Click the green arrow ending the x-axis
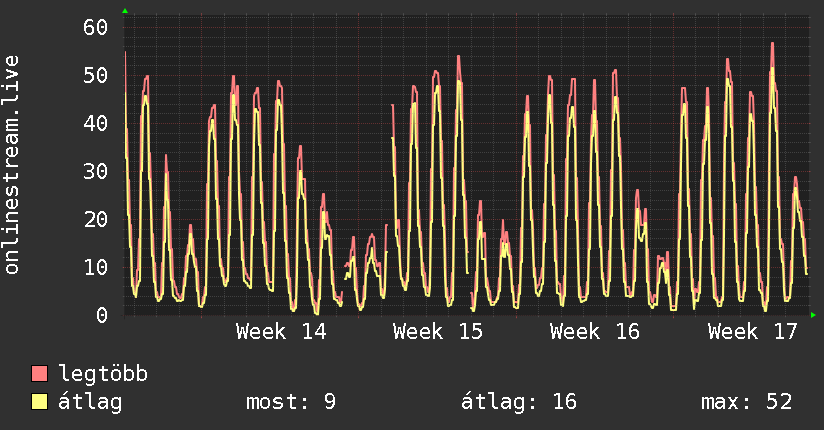Image resolution: width=824 pixels, height=430 pixels. 813,315
